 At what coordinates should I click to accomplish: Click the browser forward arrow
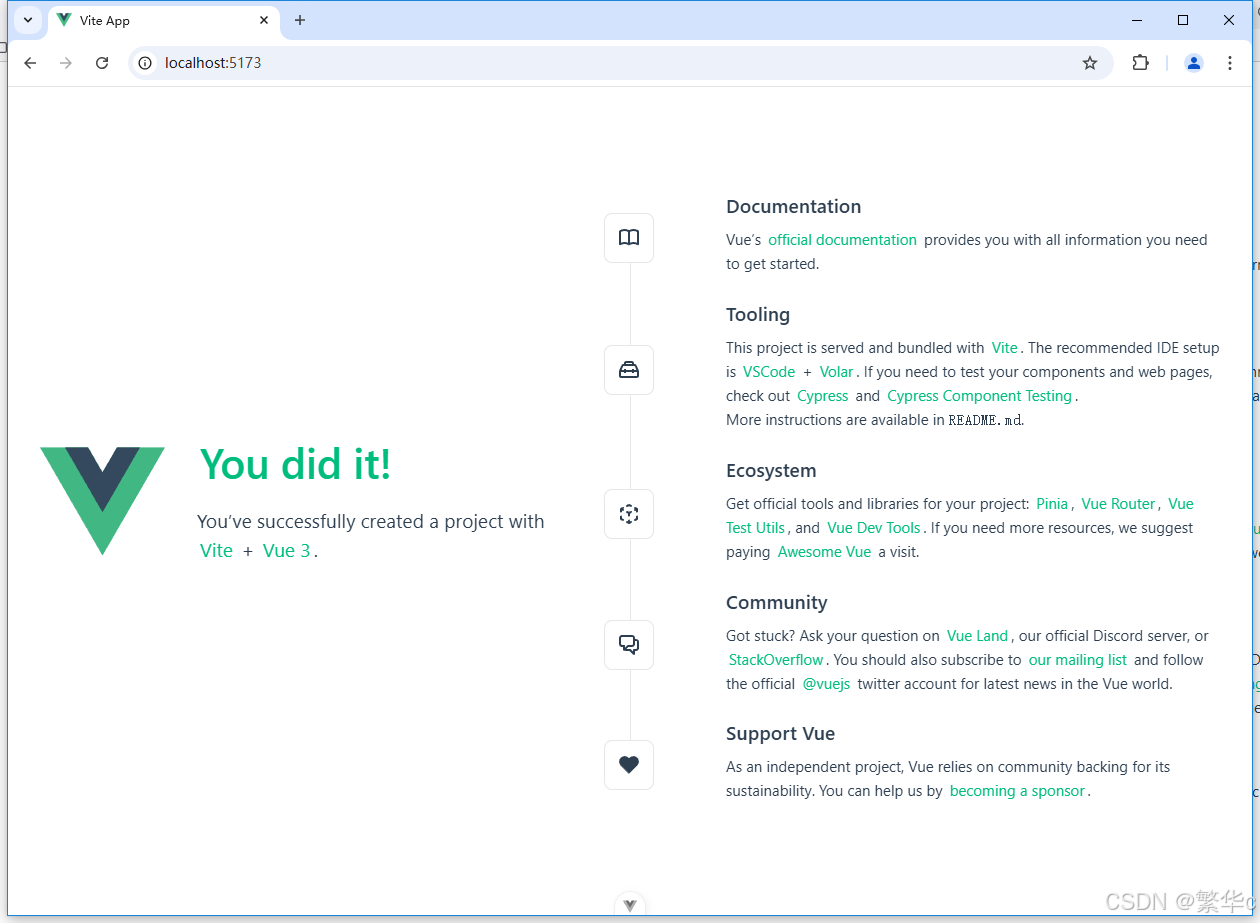click(66, 63)
